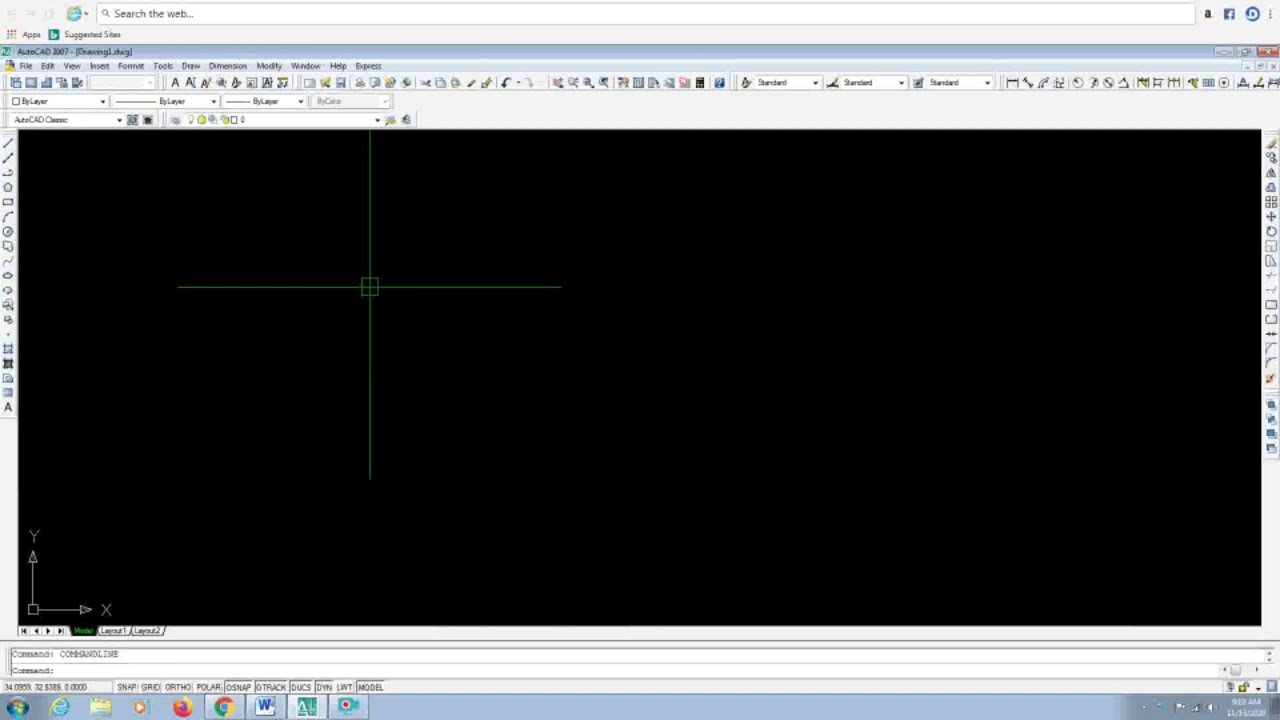The width and height of the screenshot is (1280, 720).
Task: Click the Dimension Style icon beside Standard
Action: [x=832, y=83]
